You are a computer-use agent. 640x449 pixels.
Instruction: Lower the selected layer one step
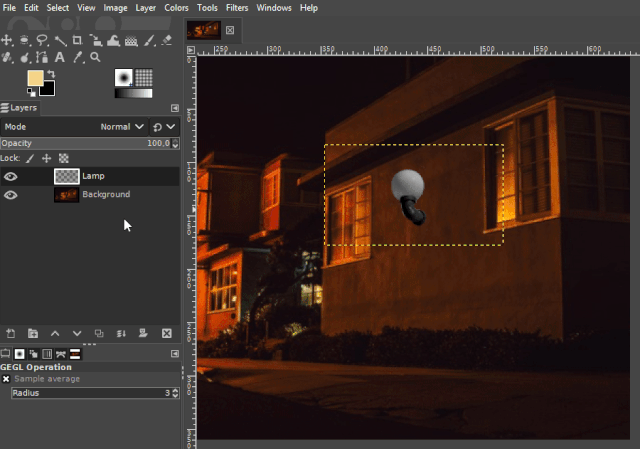(77, 333)
